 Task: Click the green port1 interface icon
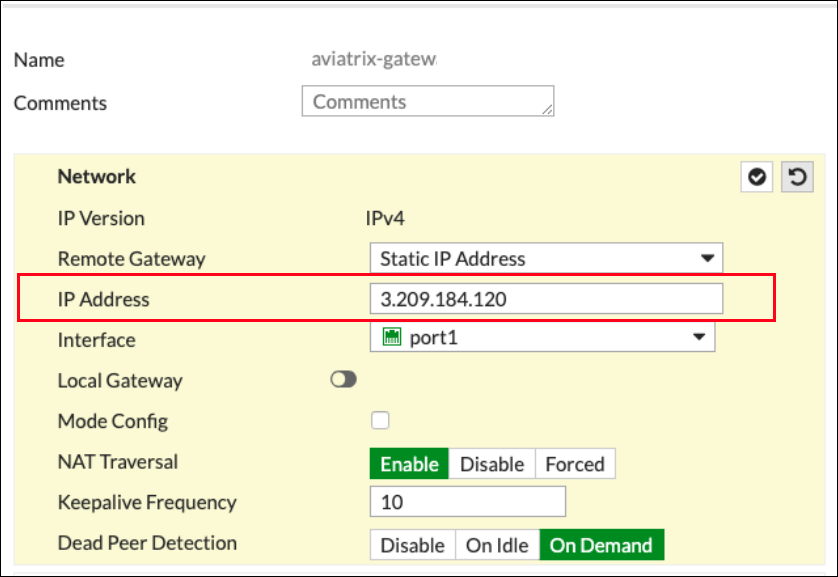point(392,338)
